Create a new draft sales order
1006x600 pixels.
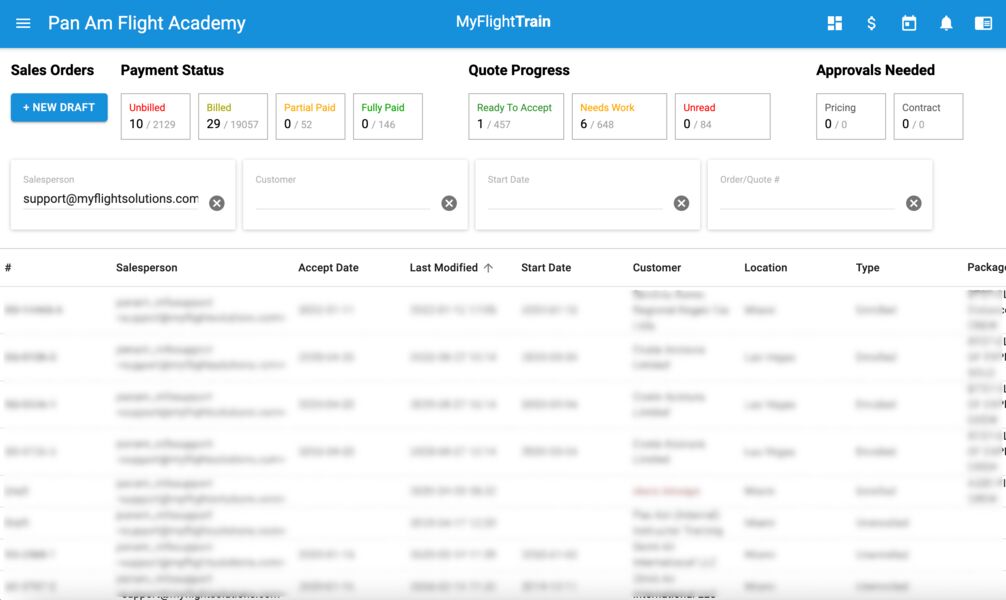[59, 107]
